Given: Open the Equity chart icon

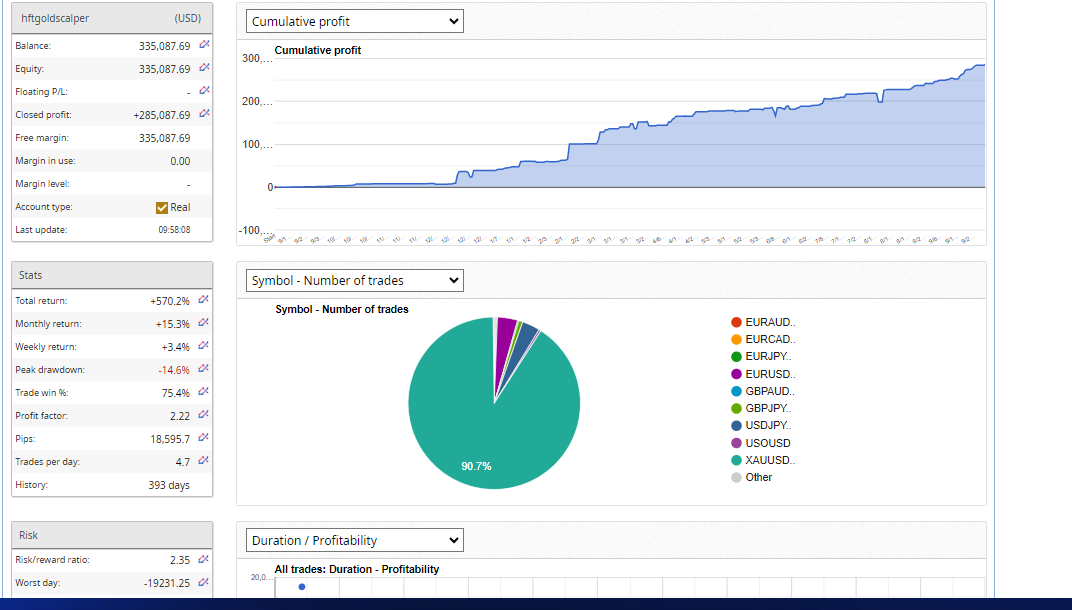Looking at the screenshot, I should tap(204, 68).
